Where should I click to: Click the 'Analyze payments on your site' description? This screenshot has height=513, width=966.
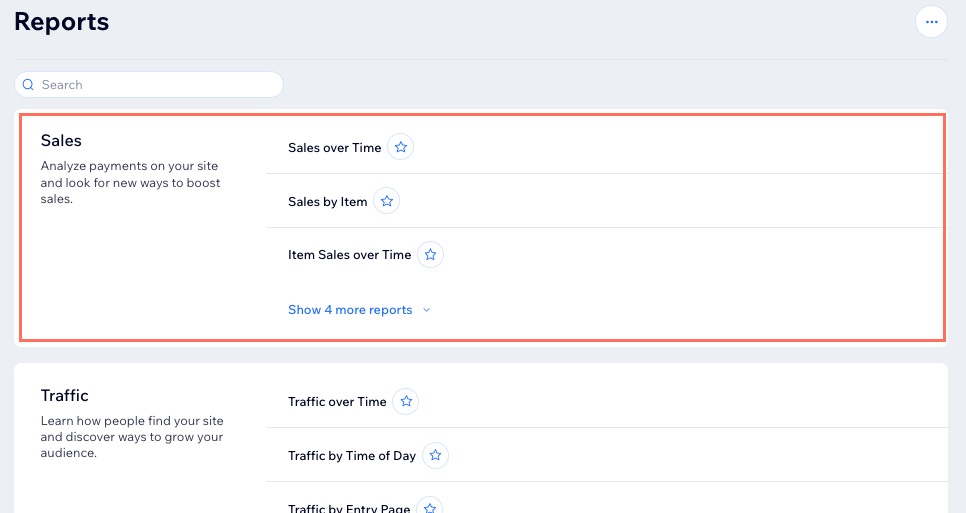coord(131,182)
